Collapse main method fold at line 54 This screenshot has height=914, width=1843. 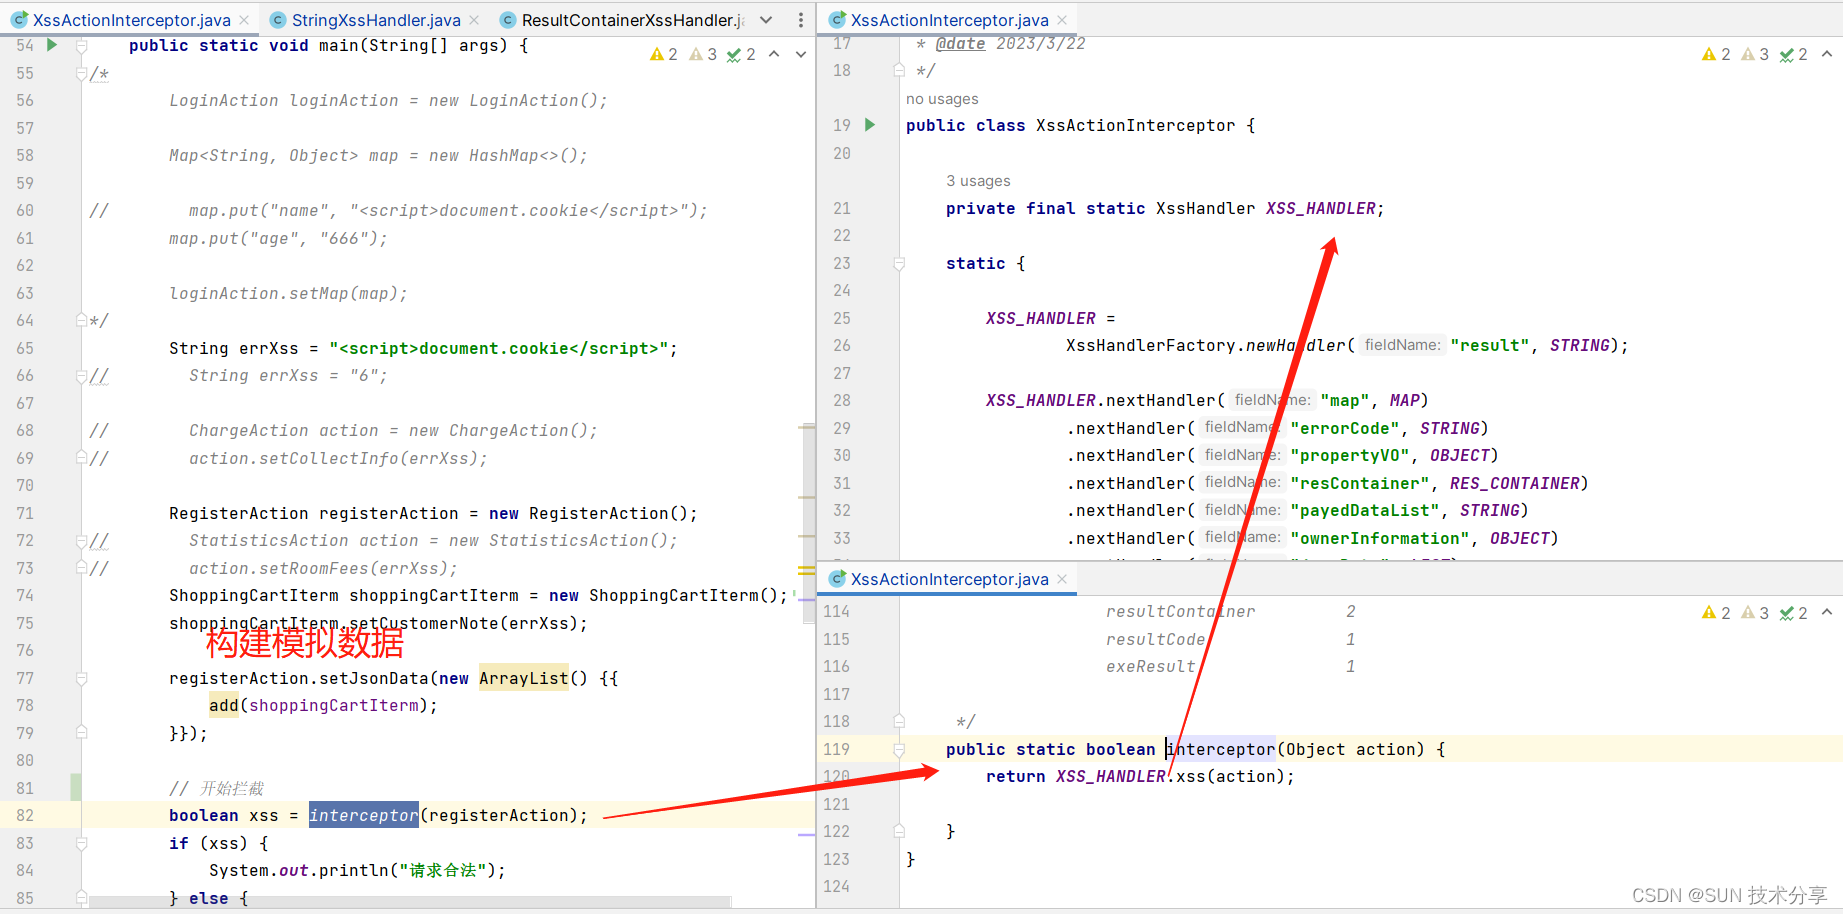(82, 46)
